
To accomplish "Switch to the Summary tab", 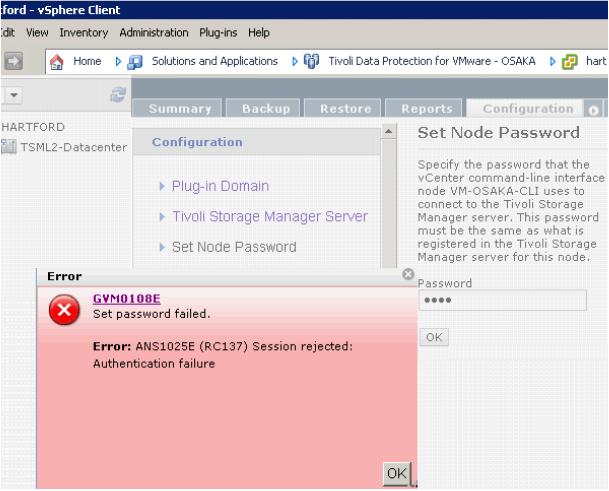I will [177, 108].
